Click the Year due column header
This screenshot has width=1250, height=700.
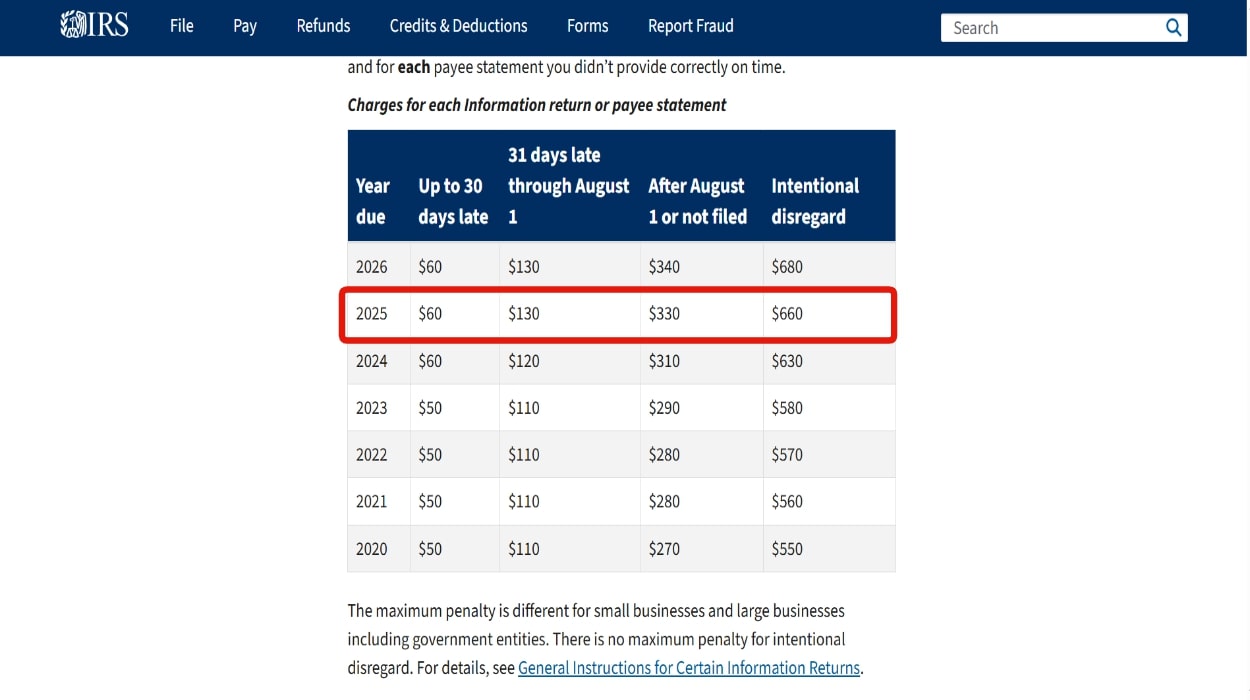[373, 201]
